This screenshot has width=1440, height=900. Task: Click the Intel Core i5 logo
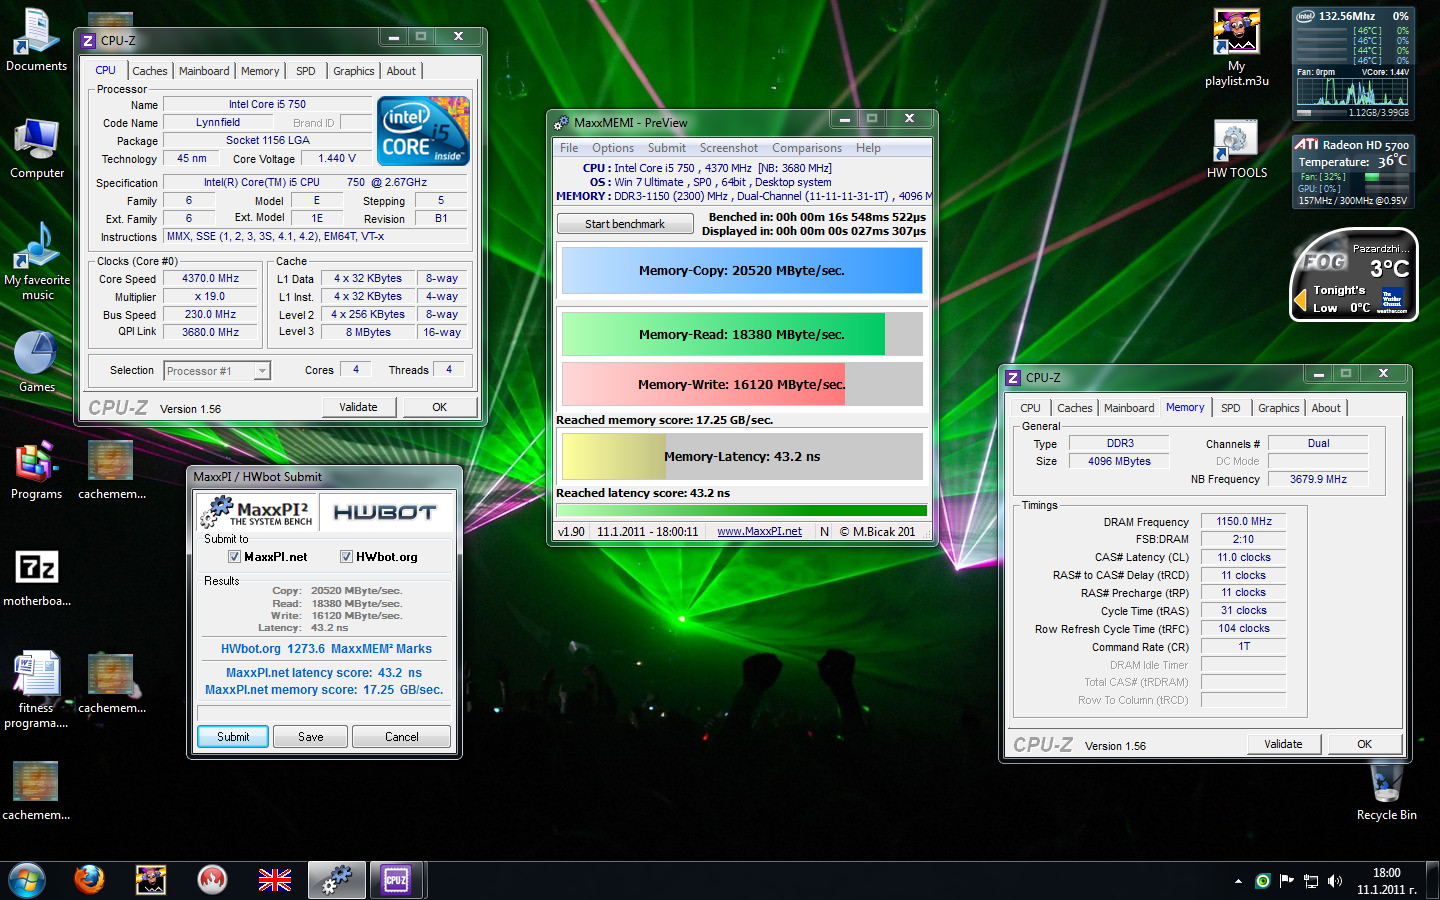click(423, 131)
